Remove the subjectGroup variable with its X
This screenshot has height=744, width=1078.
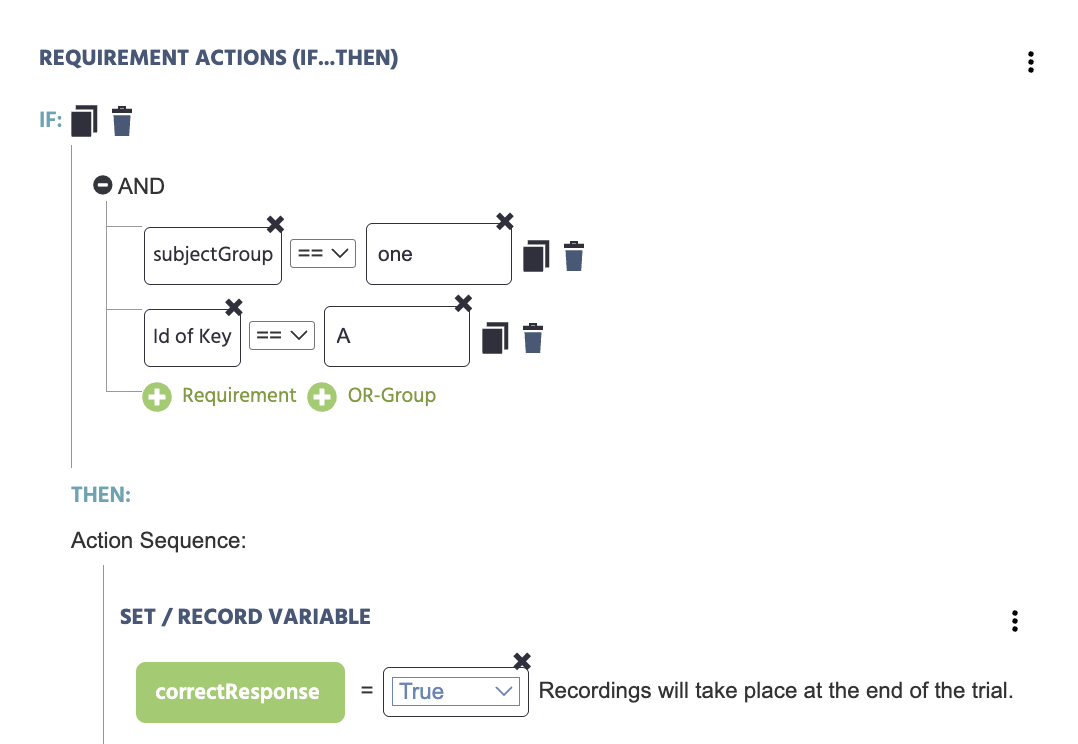pos(275,224)
